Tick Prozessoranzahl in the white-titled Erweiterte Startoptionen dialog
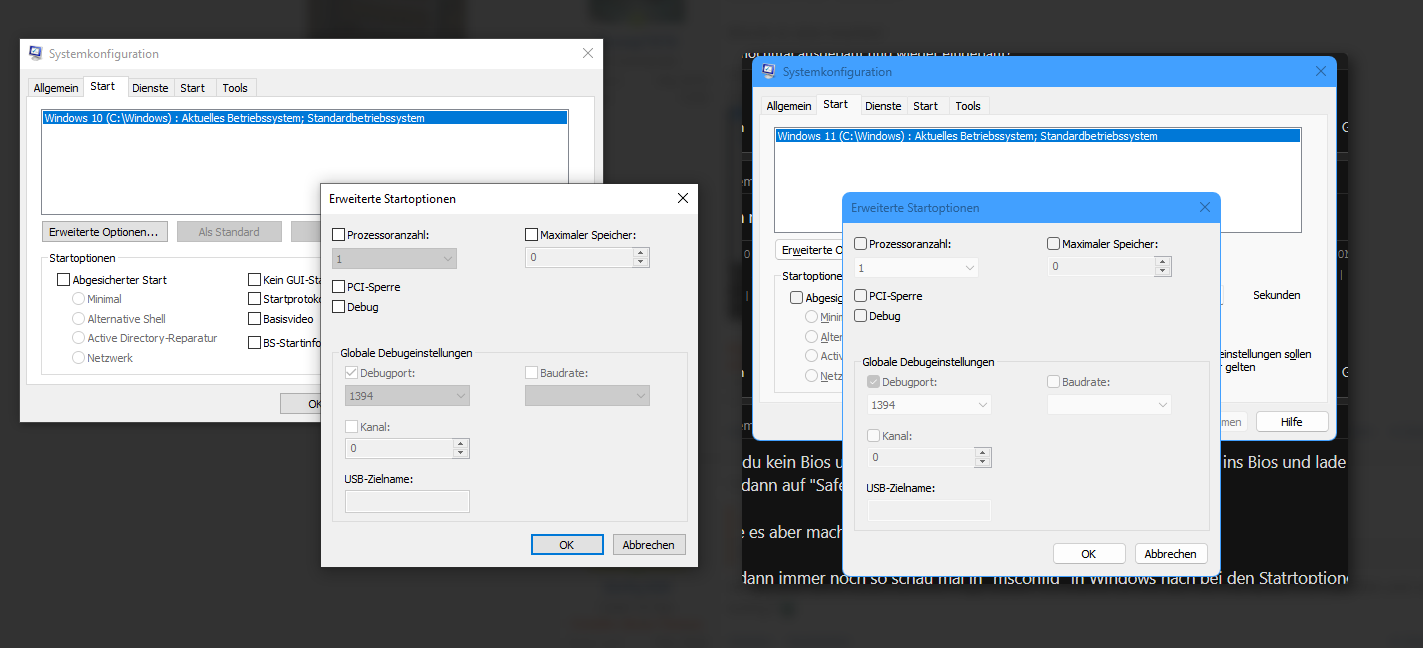1423x648 pixels. tap(339, 235)
